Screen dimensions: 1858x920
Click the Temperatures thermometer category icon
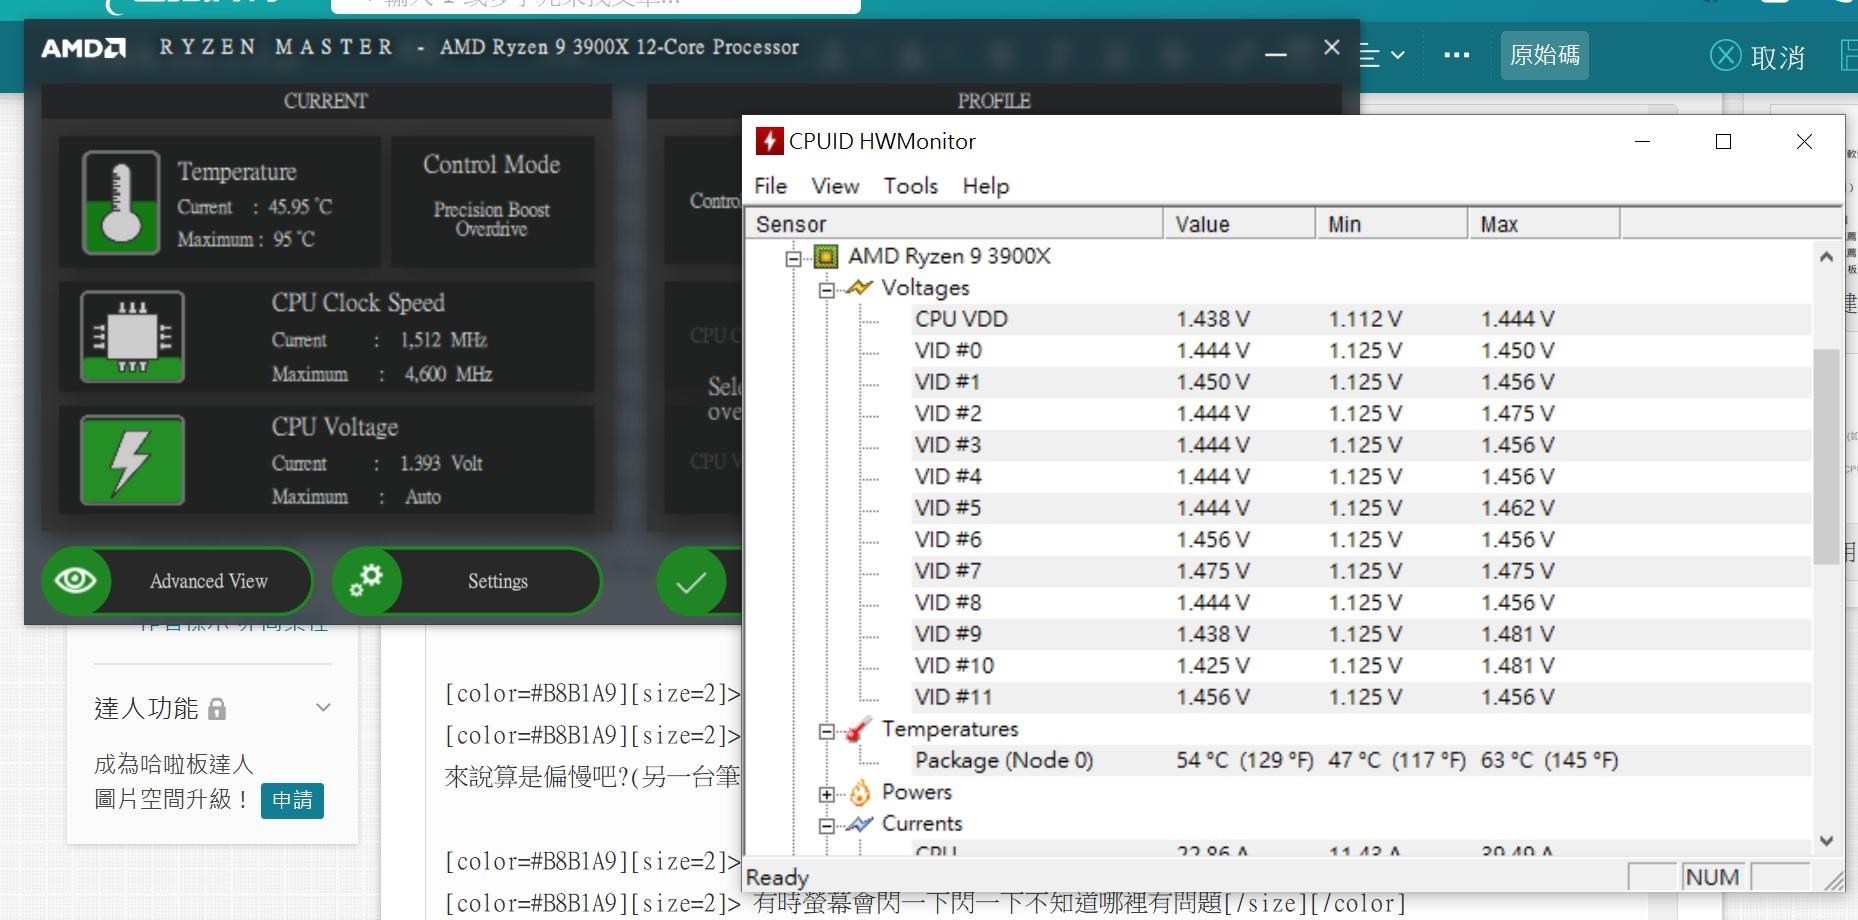859,729
